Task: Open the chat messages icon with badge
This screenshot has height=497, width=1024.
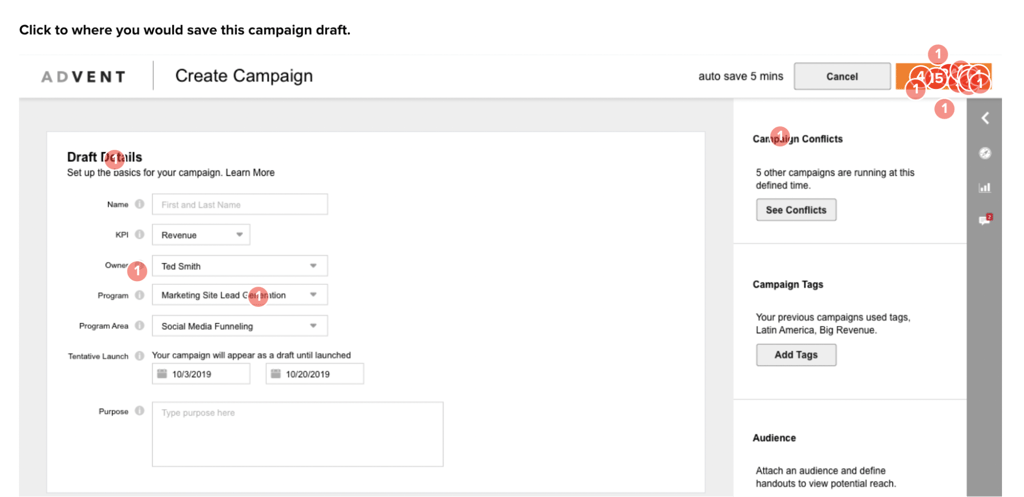Action: click(985, 220)
